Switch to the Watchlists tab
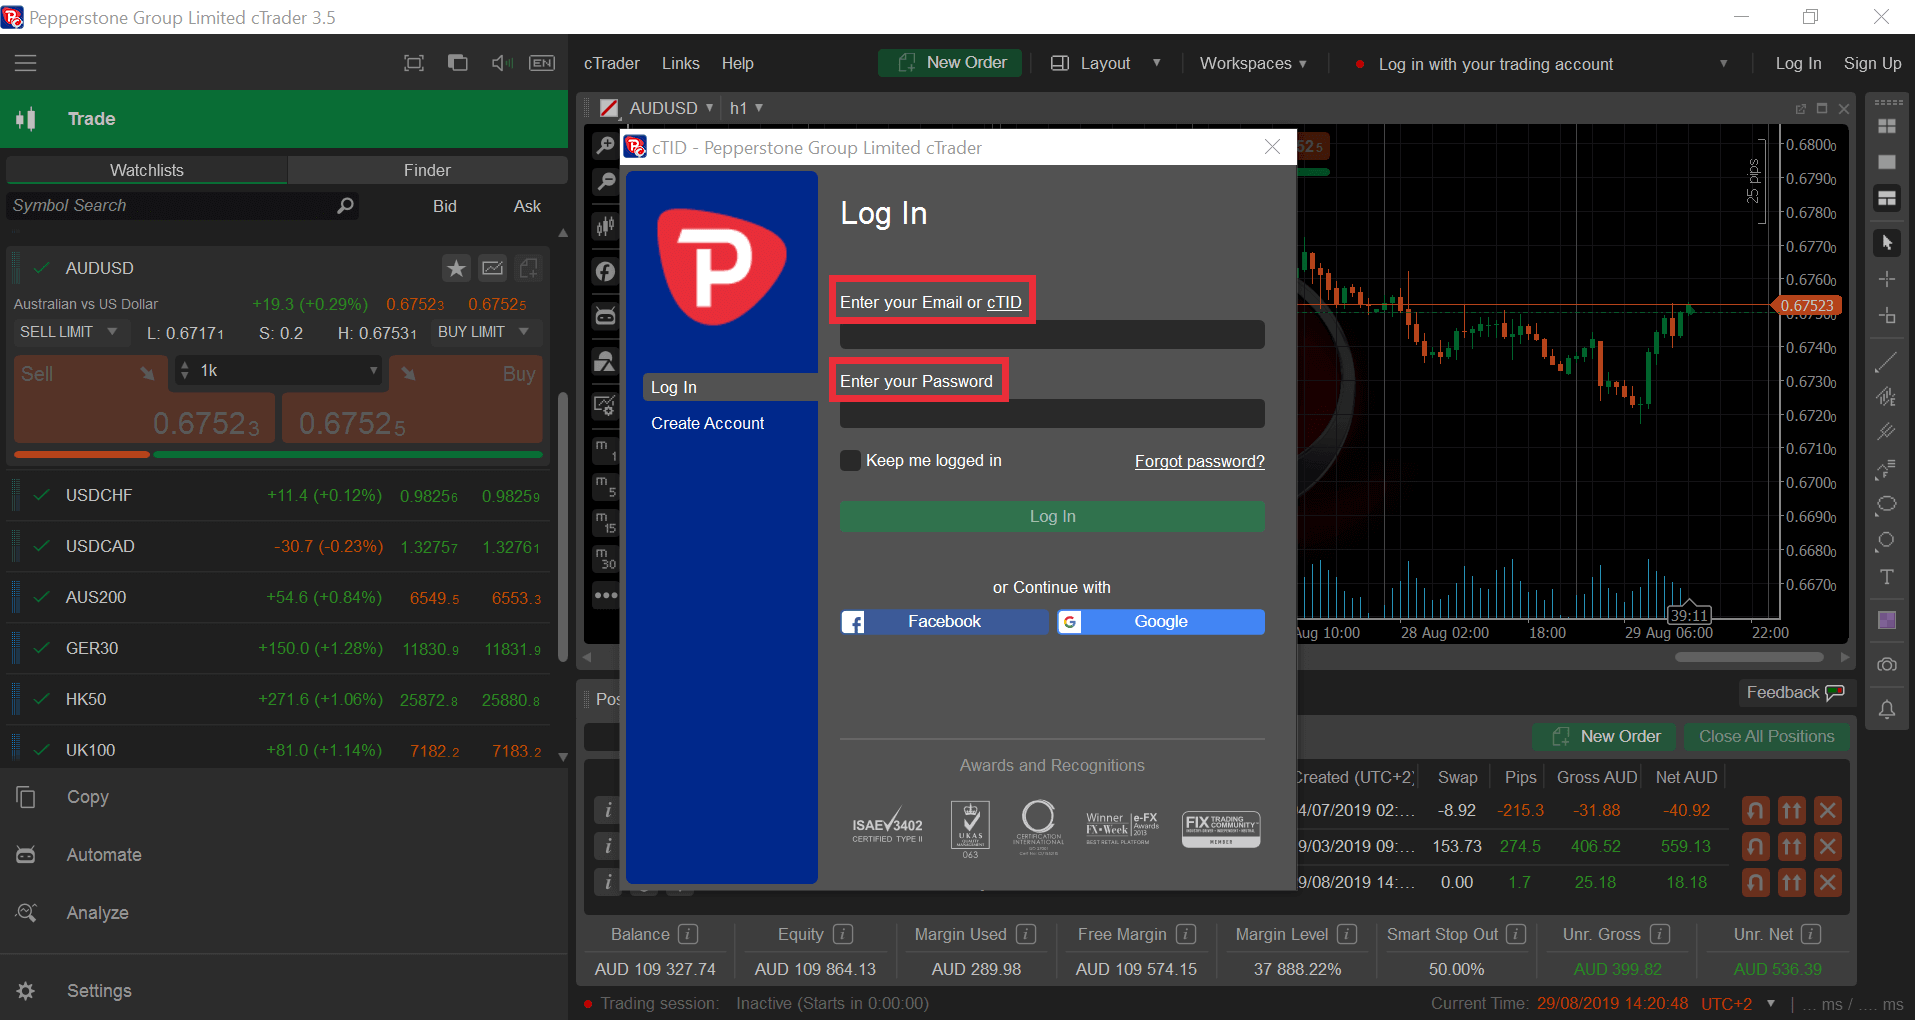Viewport: 1915px width, 1020px height. click(x=147, y=170)
